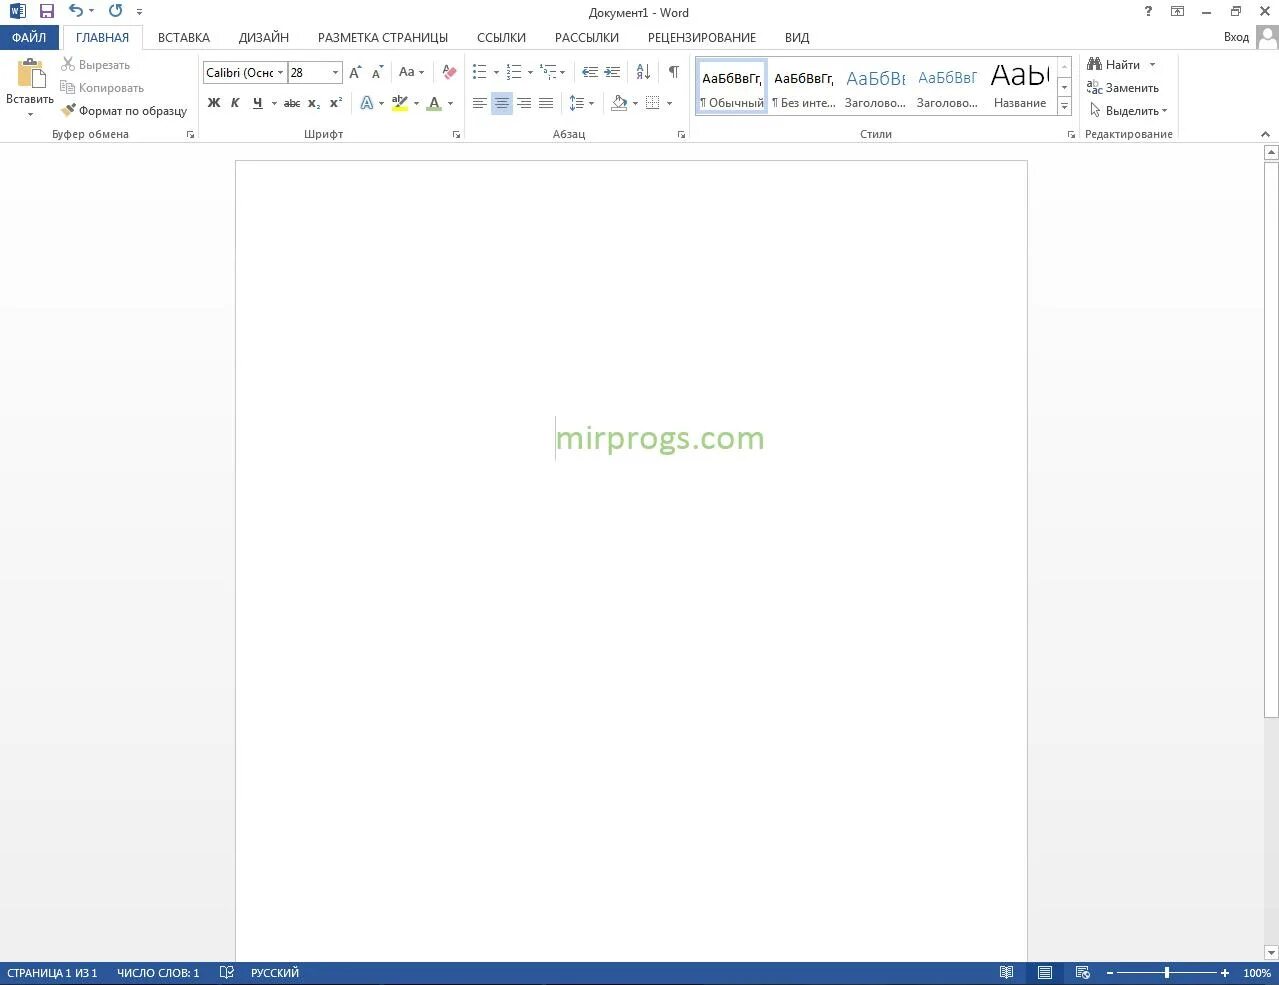Click the zoom slider handle
The width and height of the screenshot is (1279, 985).
1167,973
